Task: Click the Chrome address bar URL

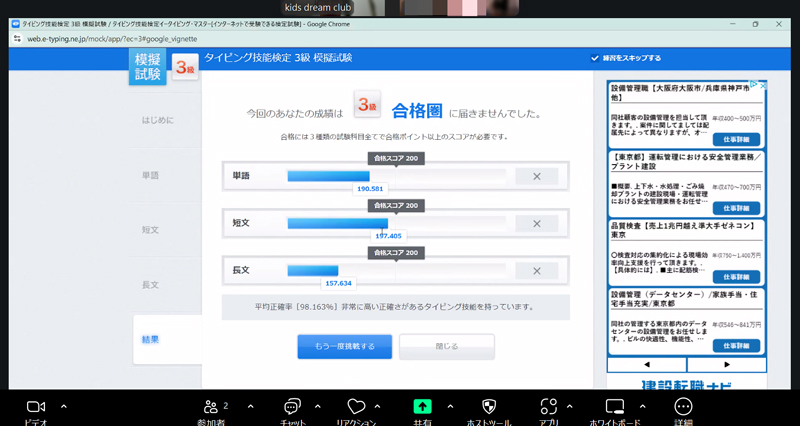Action: pyautogui.click(x=112, y=39)
